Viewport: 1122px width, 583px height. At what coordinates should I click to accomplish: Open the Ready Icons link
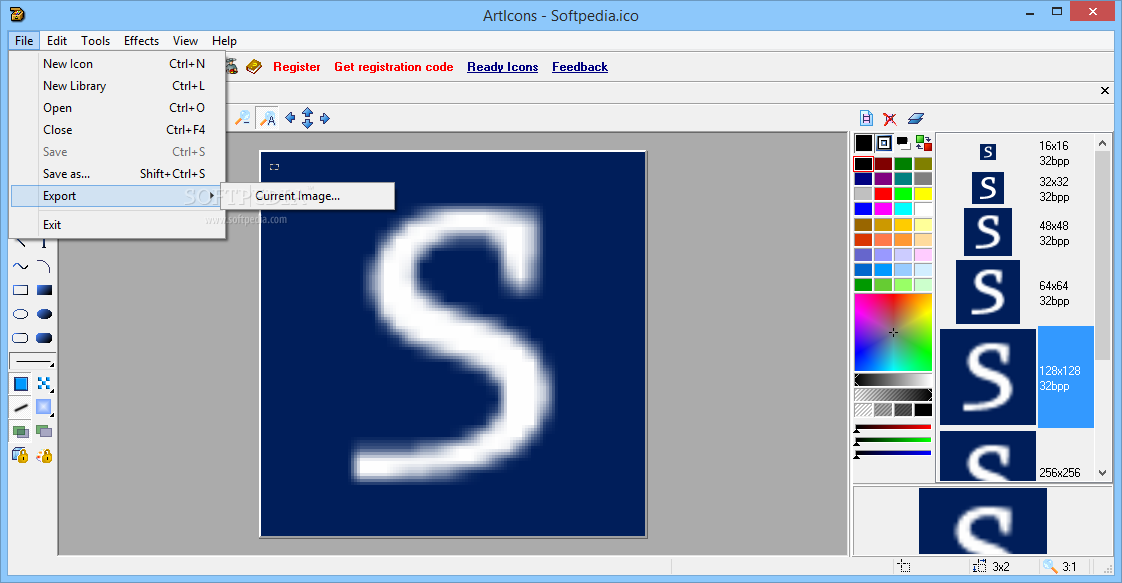point(502,67)
